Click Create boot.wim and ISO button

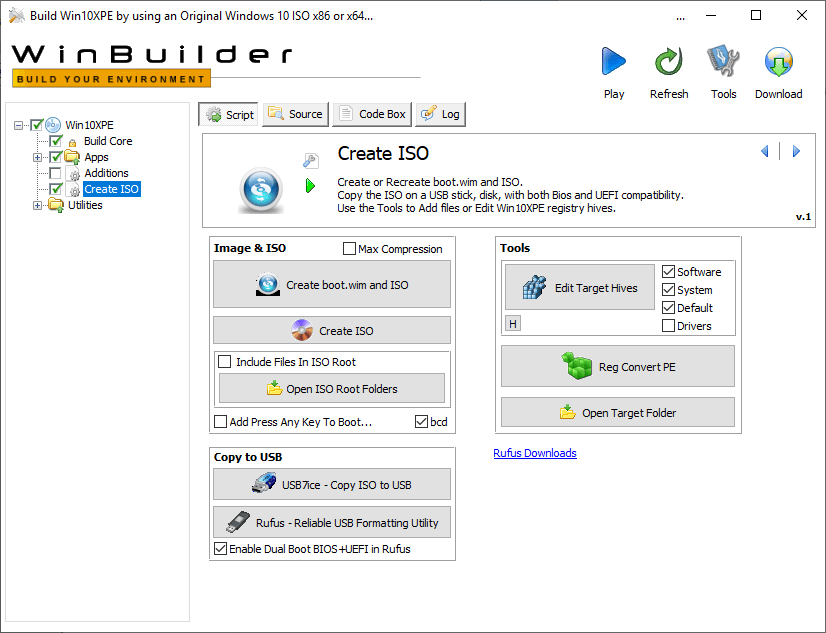click(332, 284)
